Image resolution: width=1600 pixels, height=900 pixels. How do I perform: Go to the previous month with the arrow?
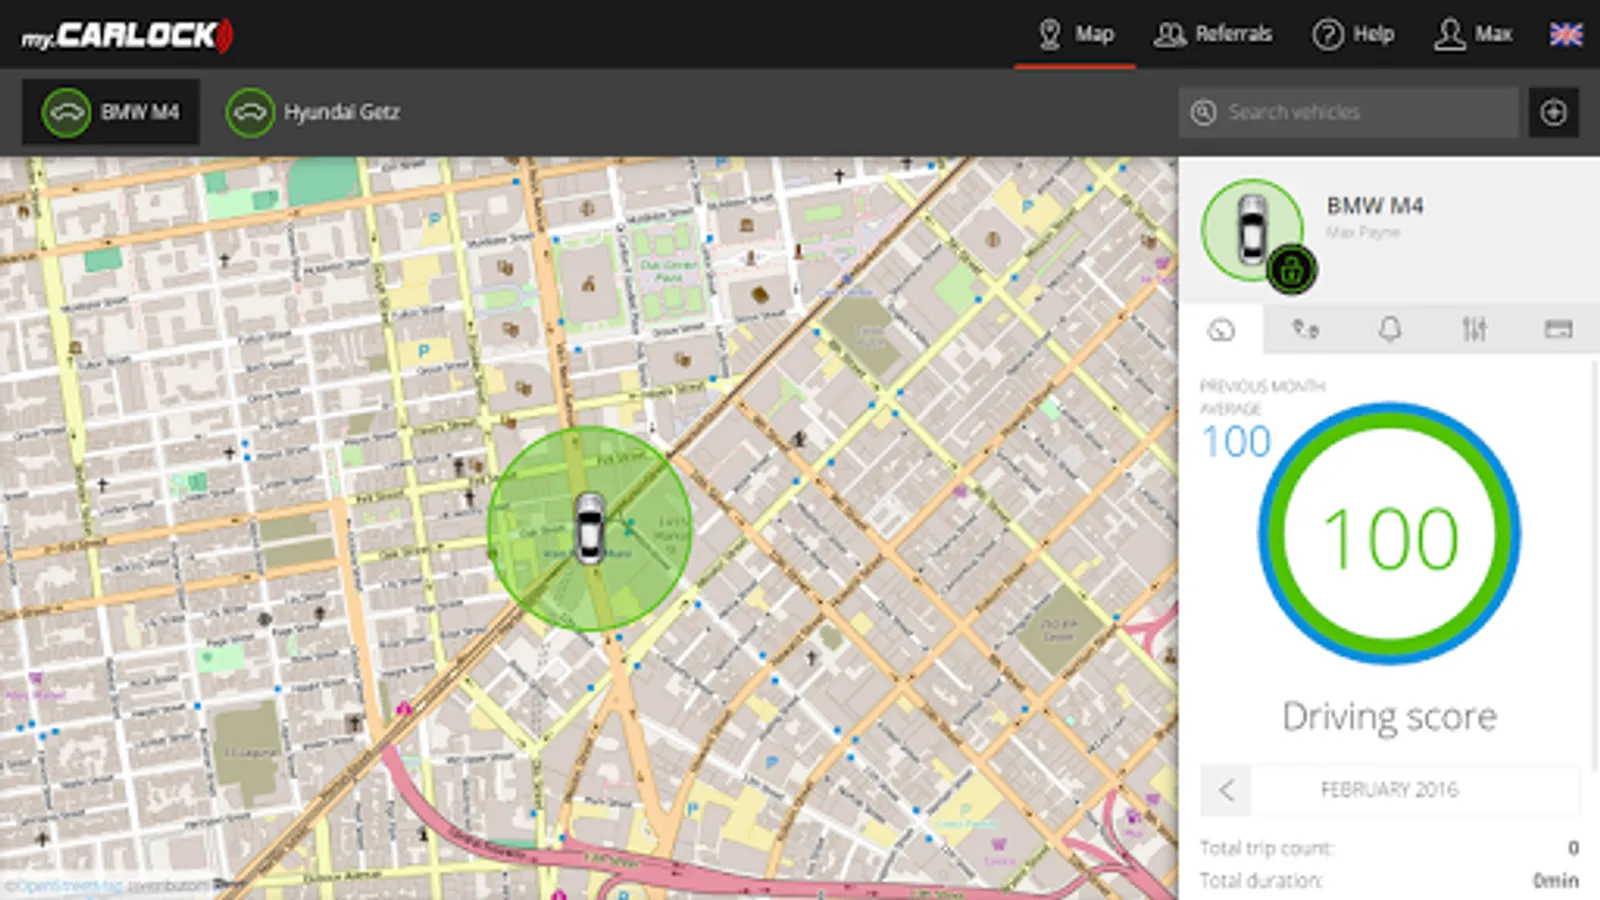point(1226,790)
